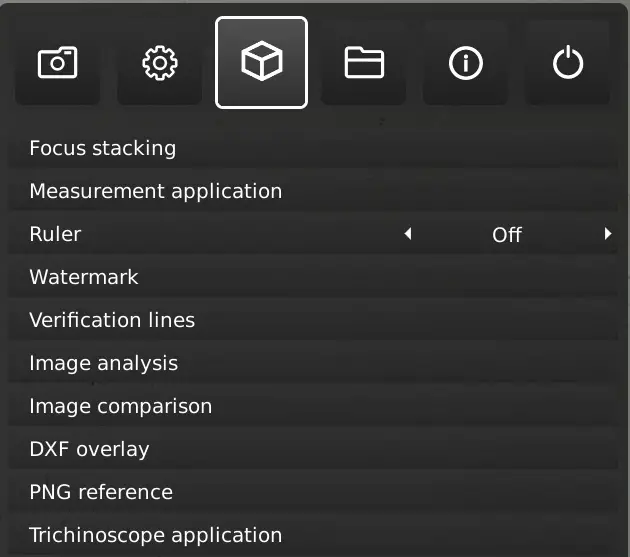Launch Trichinoscope application
Viewport: 630px width, 557px height.
pyautogui.click(x=156, y=535)
